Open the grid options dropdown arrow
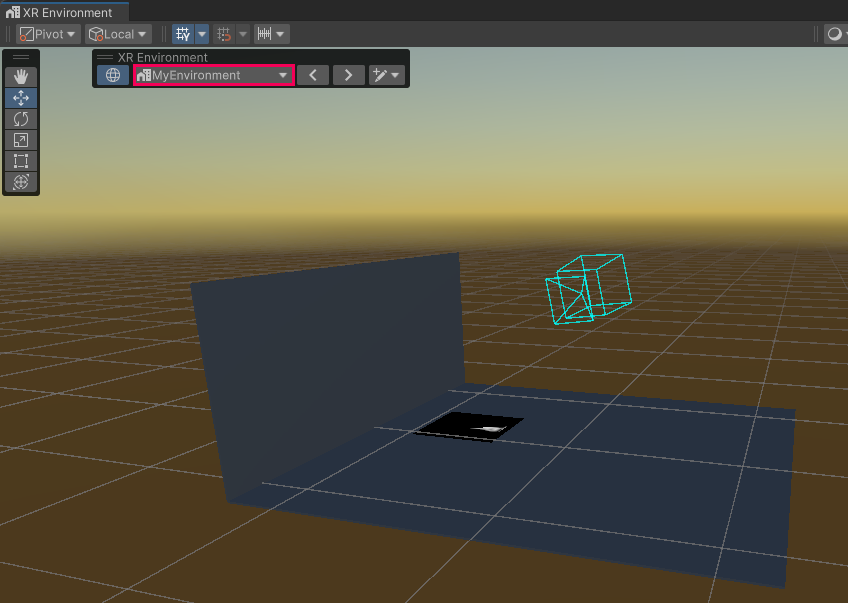 pos(202,34)
